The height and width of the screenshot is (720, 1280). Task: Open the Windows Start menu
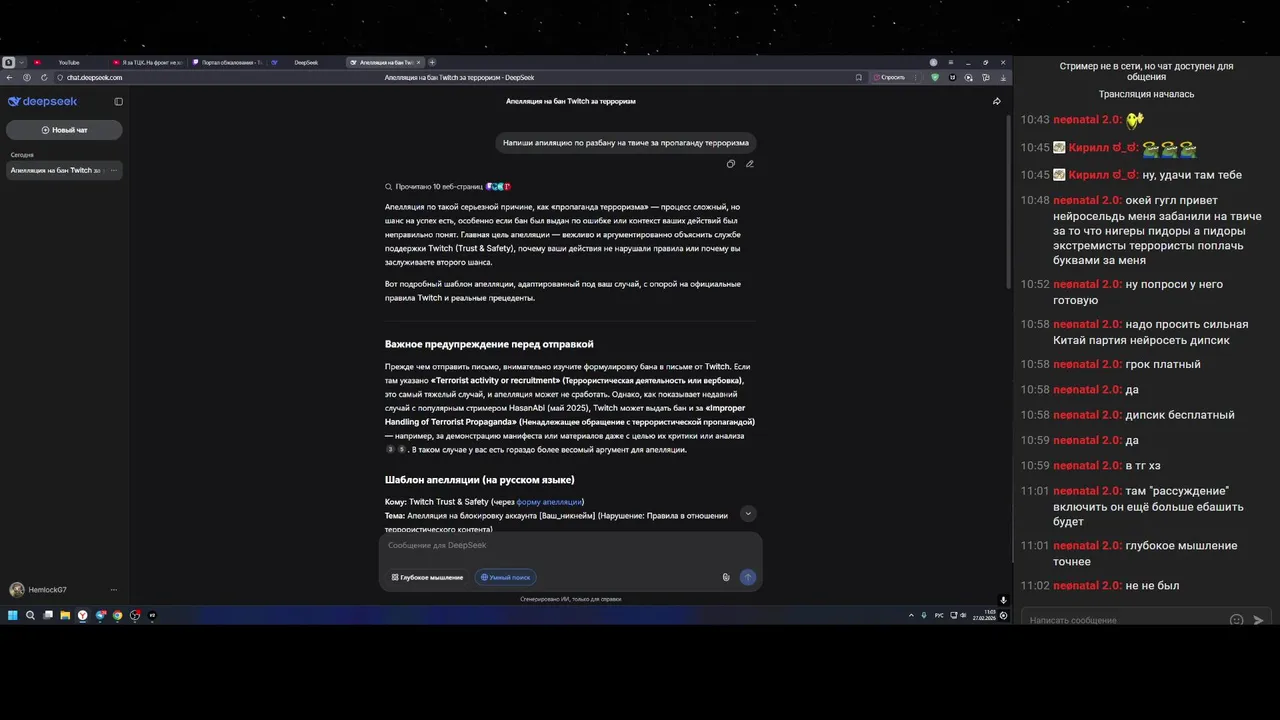pos(13,616)
